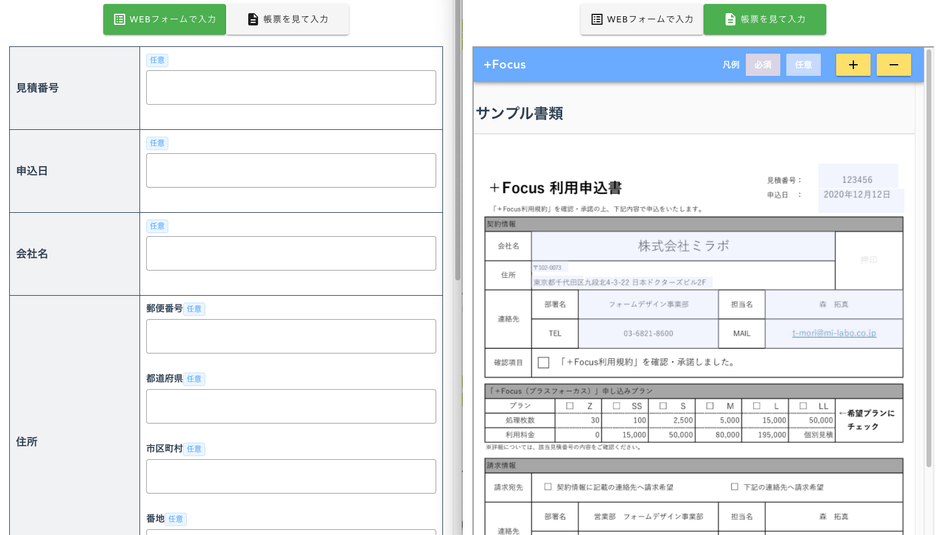940x535 pixels.
Task: Check '下記の連絡先へ請求希望' checkbox
Action: click(x=734, y=487)
